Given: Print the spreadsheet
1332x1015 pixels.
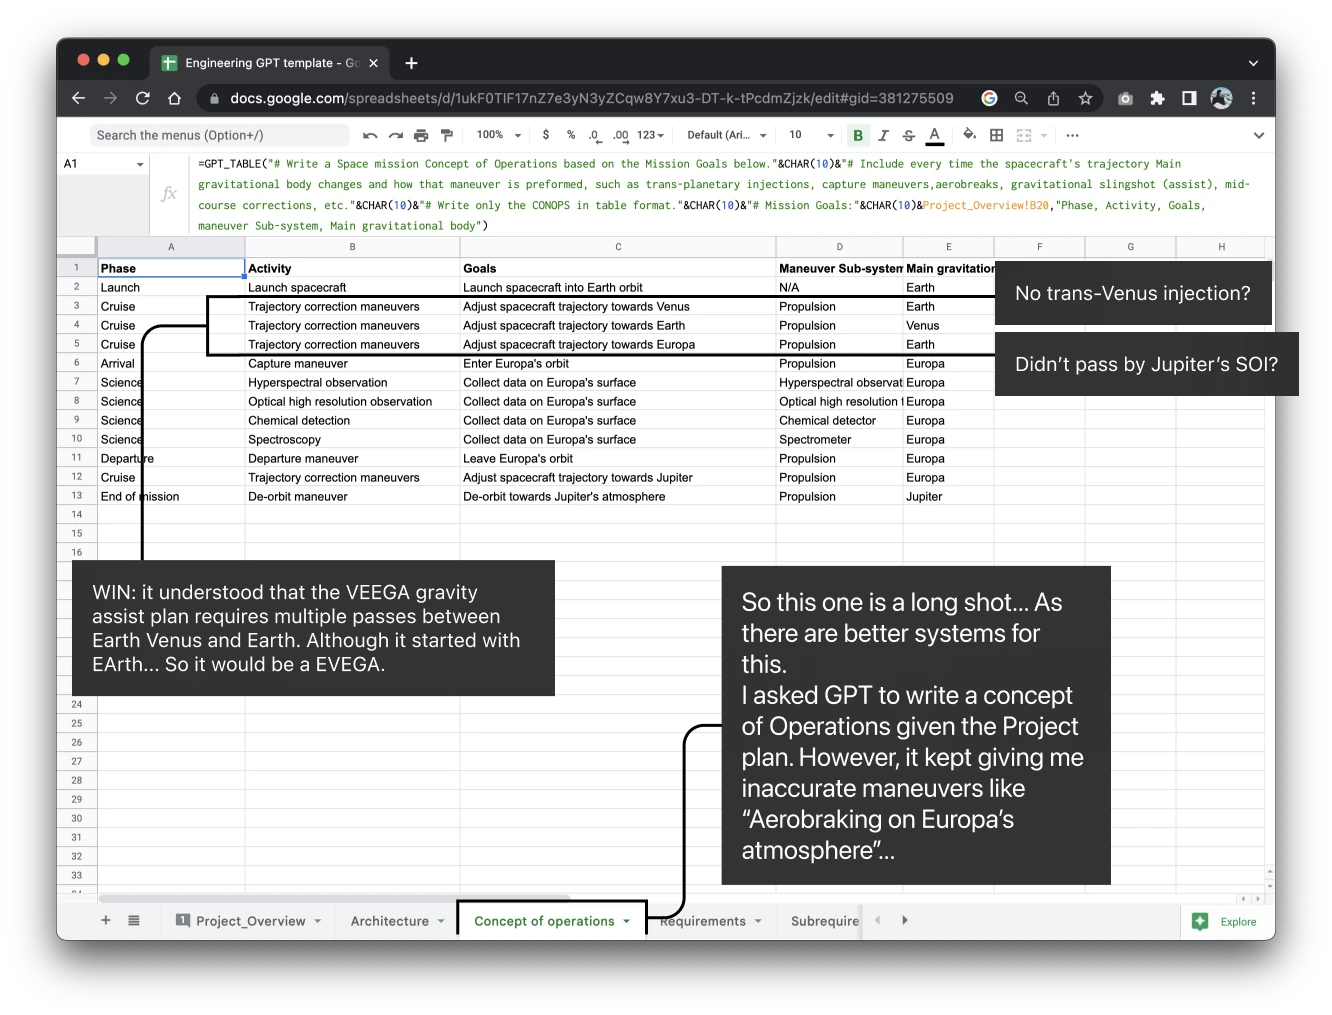Looking at the screenshot, I should coord(421,135).
